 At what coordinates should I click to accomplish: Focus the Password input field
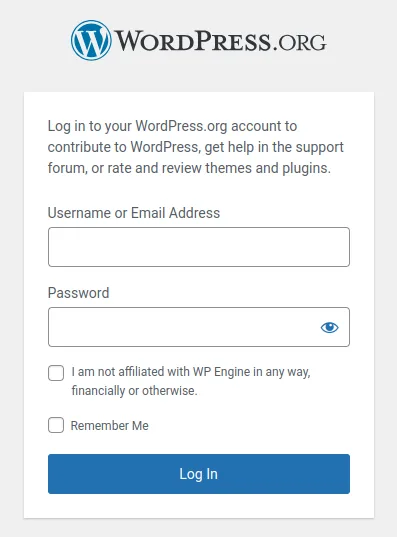tap(199, 327)
